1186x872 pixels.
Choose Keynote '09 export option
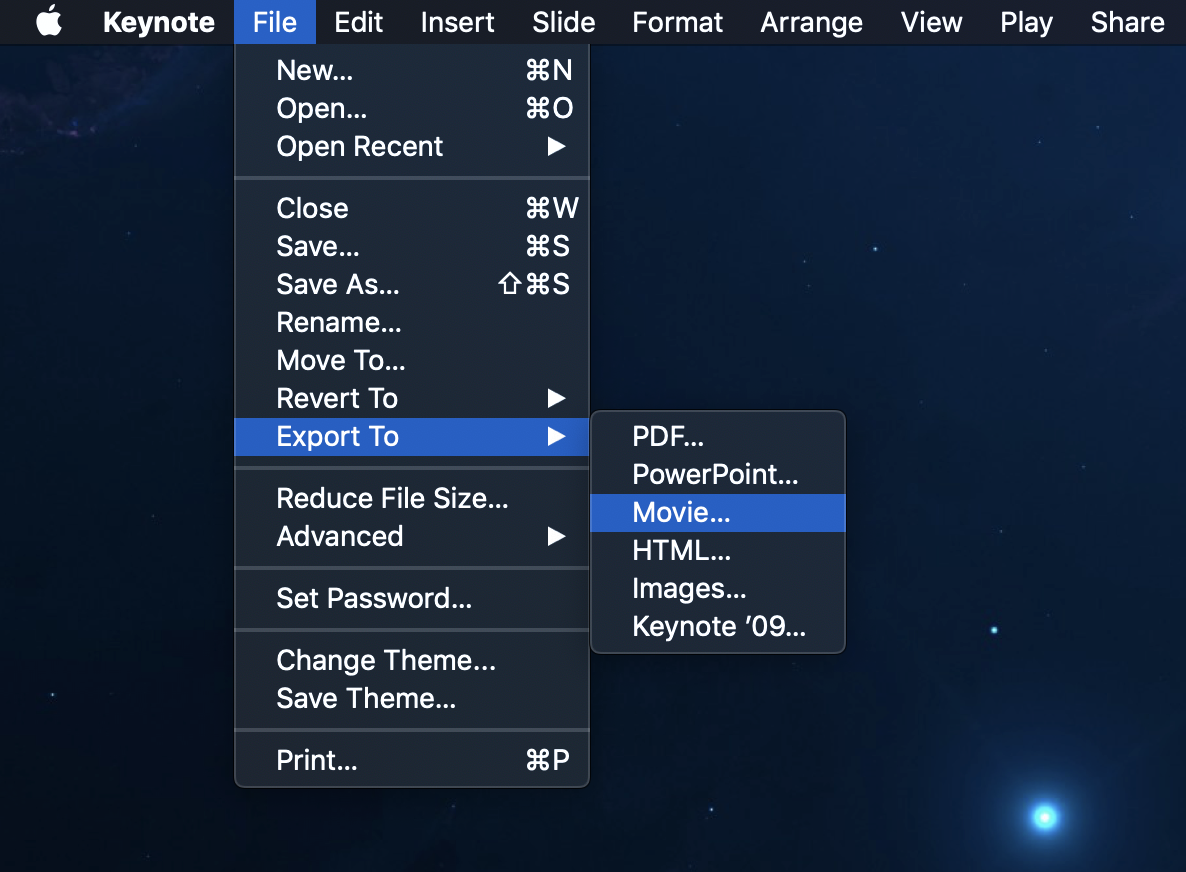(x=718, y=627)
